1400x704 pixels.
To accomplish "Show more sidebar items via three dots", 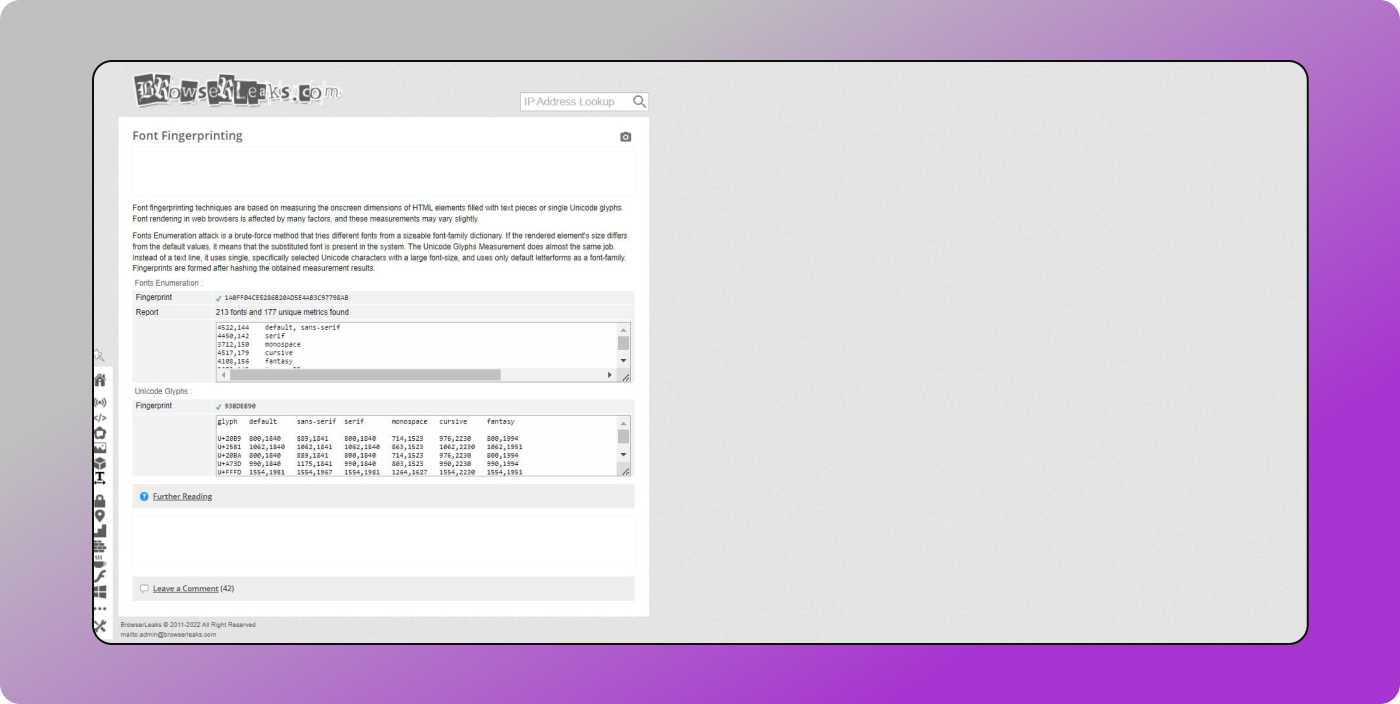I will (100, 608).
